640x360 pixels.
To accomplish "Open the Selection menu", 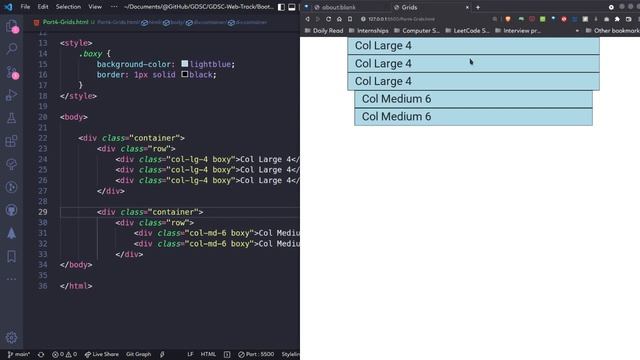I will click(68, 7).
